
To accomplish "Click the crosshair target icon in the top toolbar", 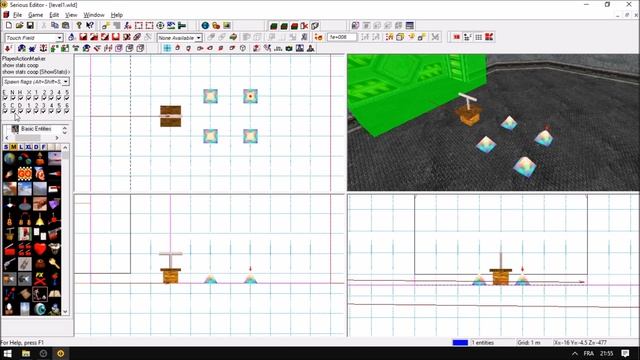I will [x=160, y=25].
